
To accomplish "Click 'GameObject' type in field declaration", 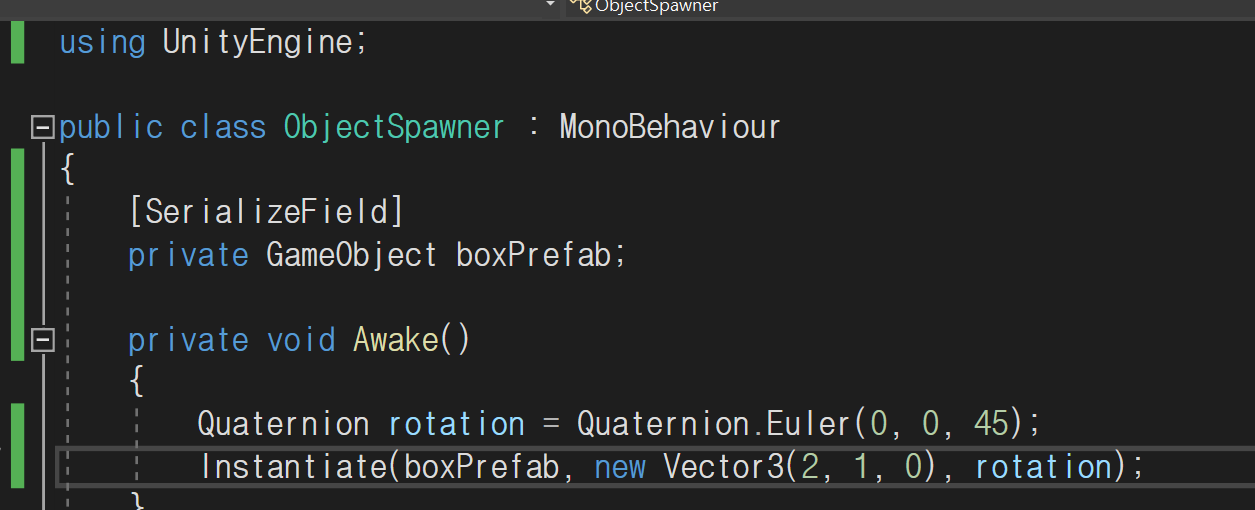I will click(x=352, y=255).
